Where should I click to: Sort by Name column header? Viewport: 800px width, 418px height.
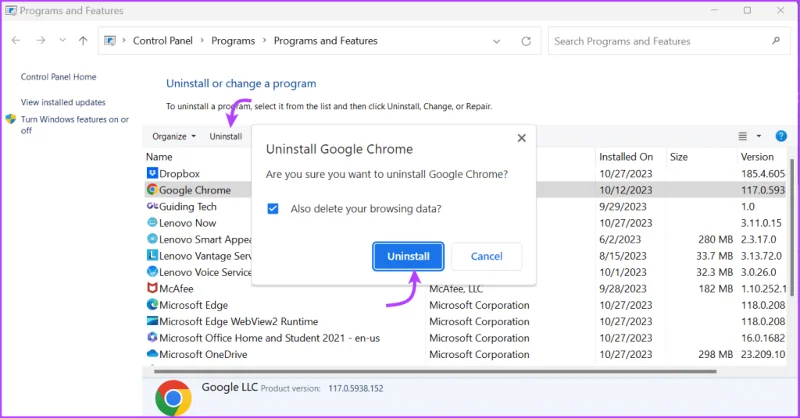click(159, 157)
